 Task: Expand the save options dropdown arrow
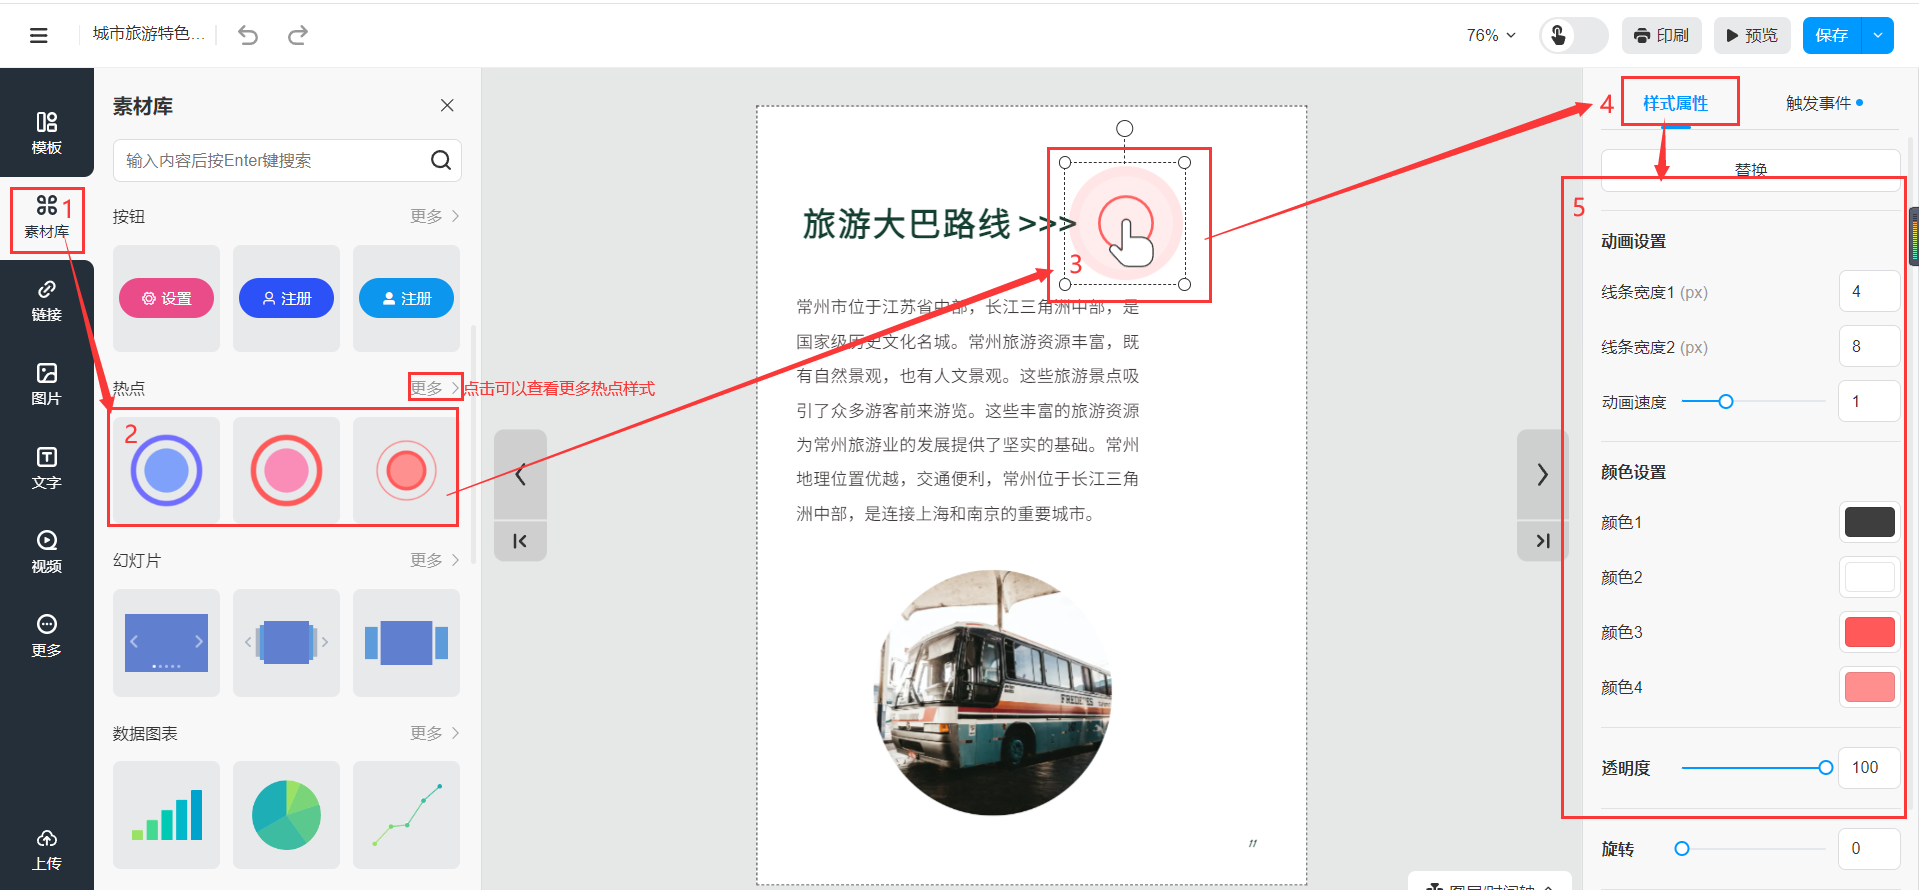tap(1877, 36)
